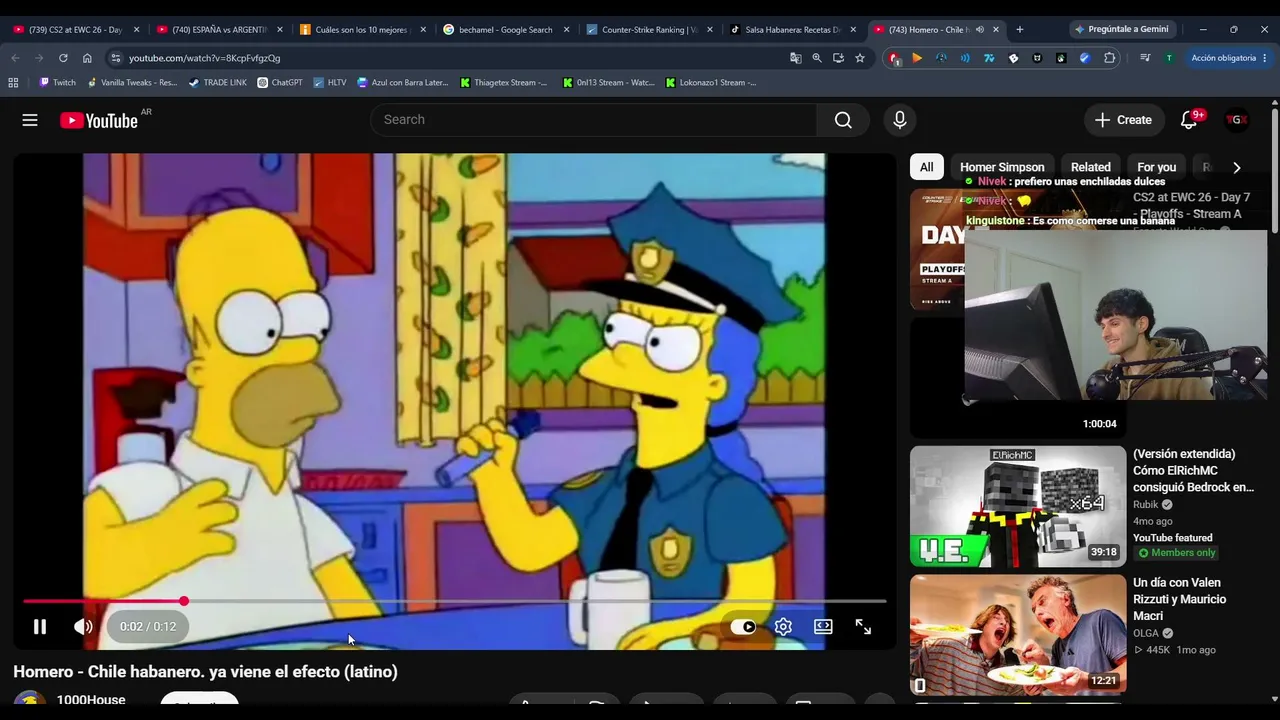Screen dimensions: 1280x720
Task: Go back with the browser back arrow
Action: 15,58
